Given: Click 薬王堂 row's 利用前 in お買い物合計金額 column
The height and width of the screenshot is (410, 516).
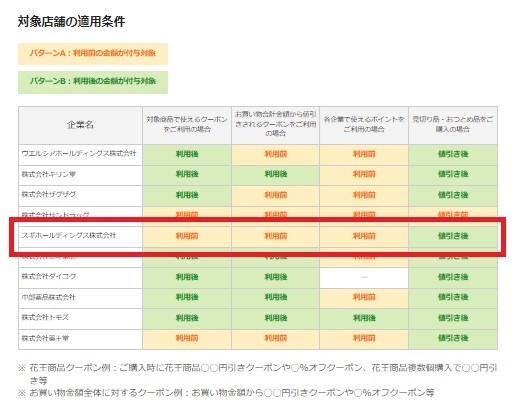Looking at the screenshot, I should [x=275, y=338].
